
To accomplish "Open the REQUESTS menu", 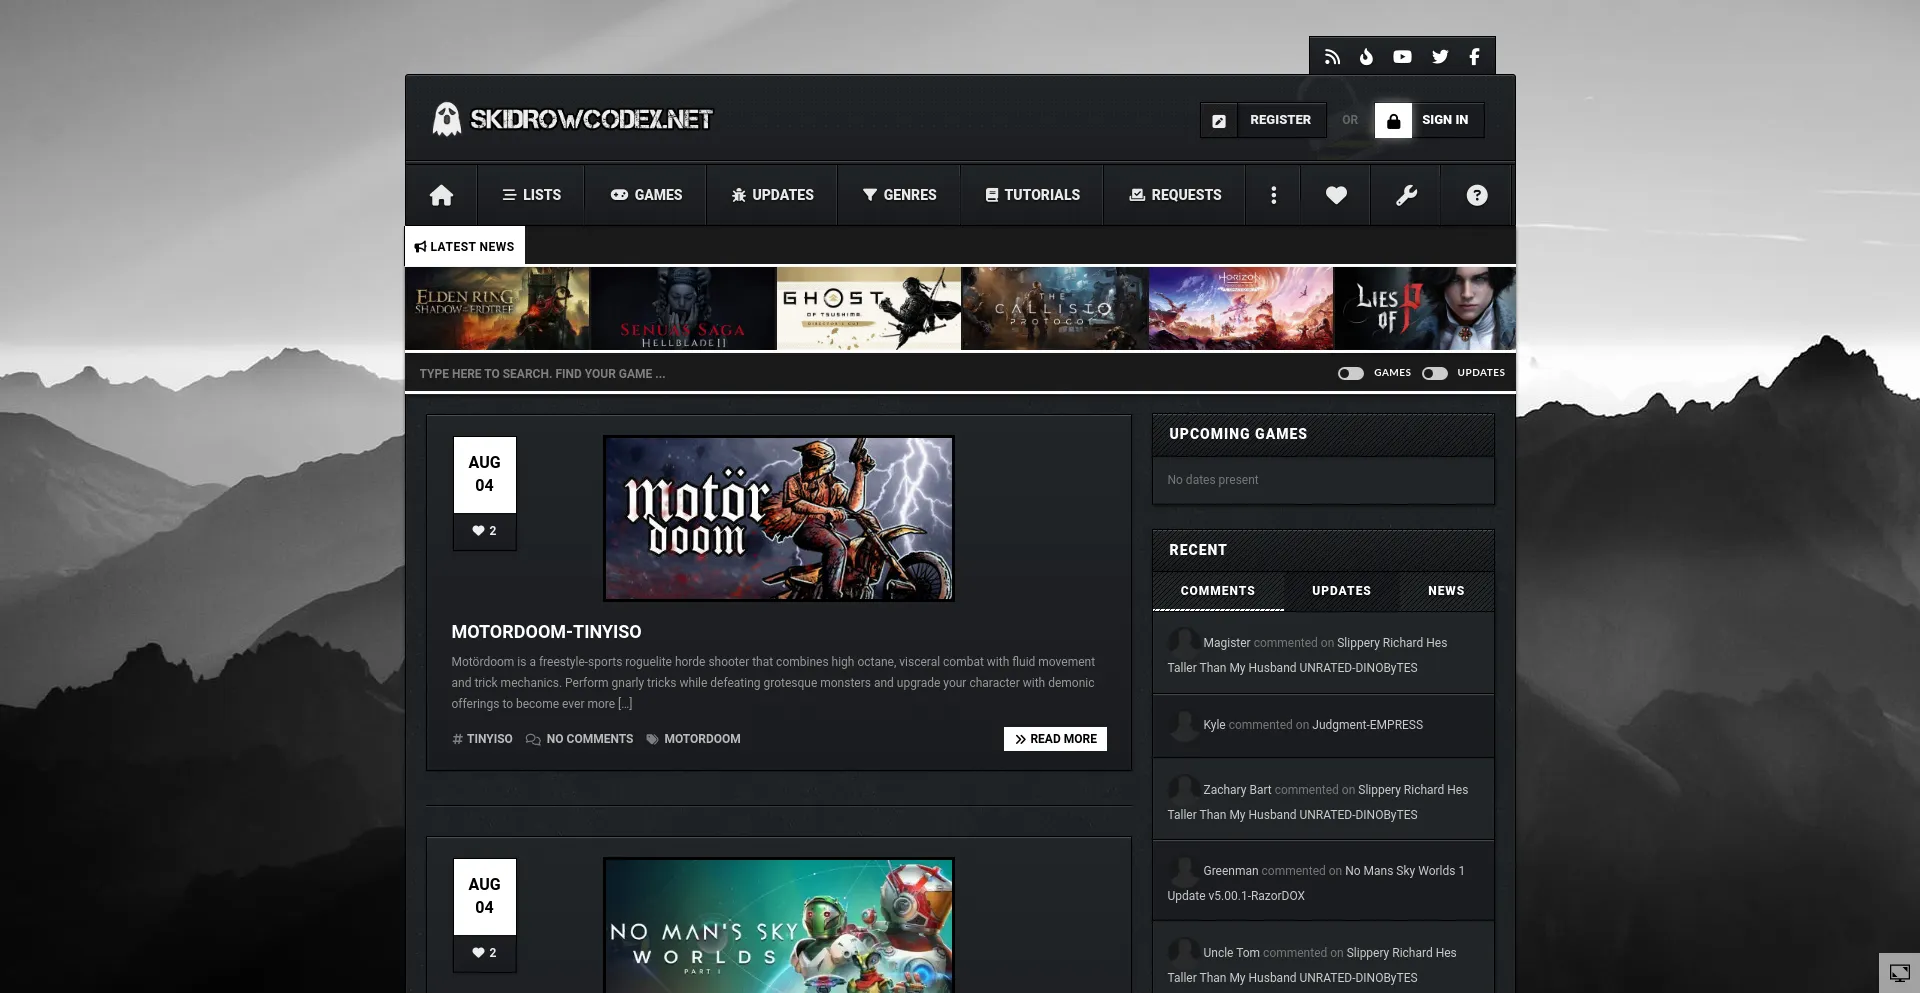I will pos(1175,195).
